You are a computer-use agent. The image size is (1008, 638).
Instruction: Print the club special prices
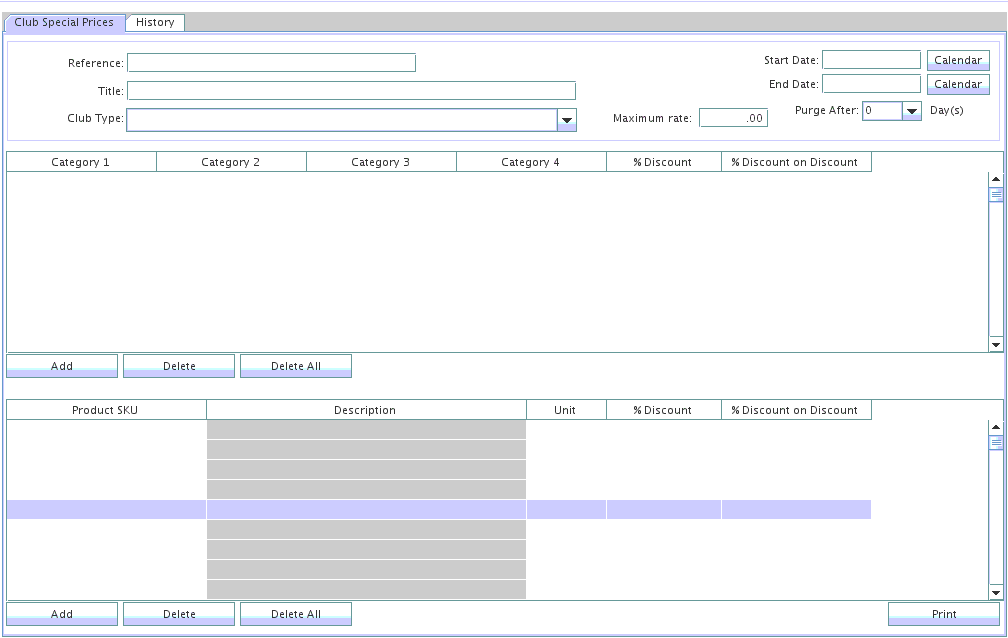943,614
